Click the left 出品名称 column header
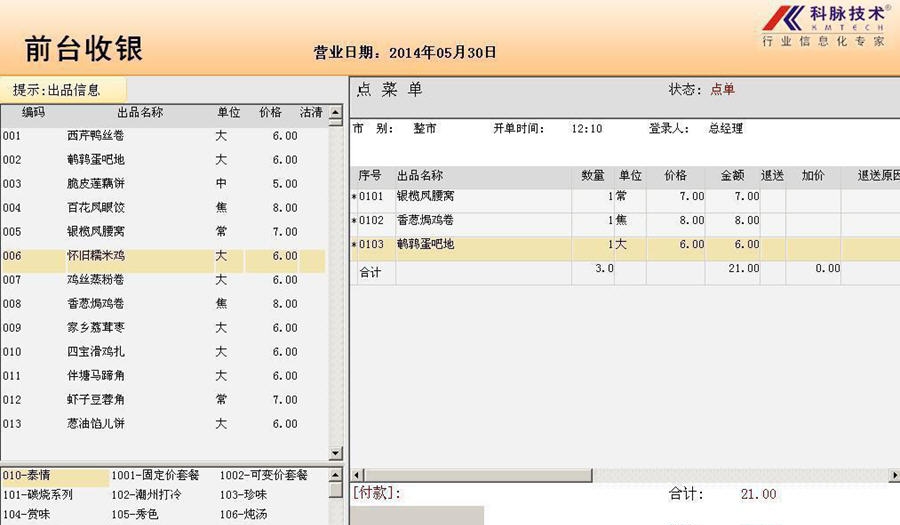900x525 pixels. pos(141,112)
